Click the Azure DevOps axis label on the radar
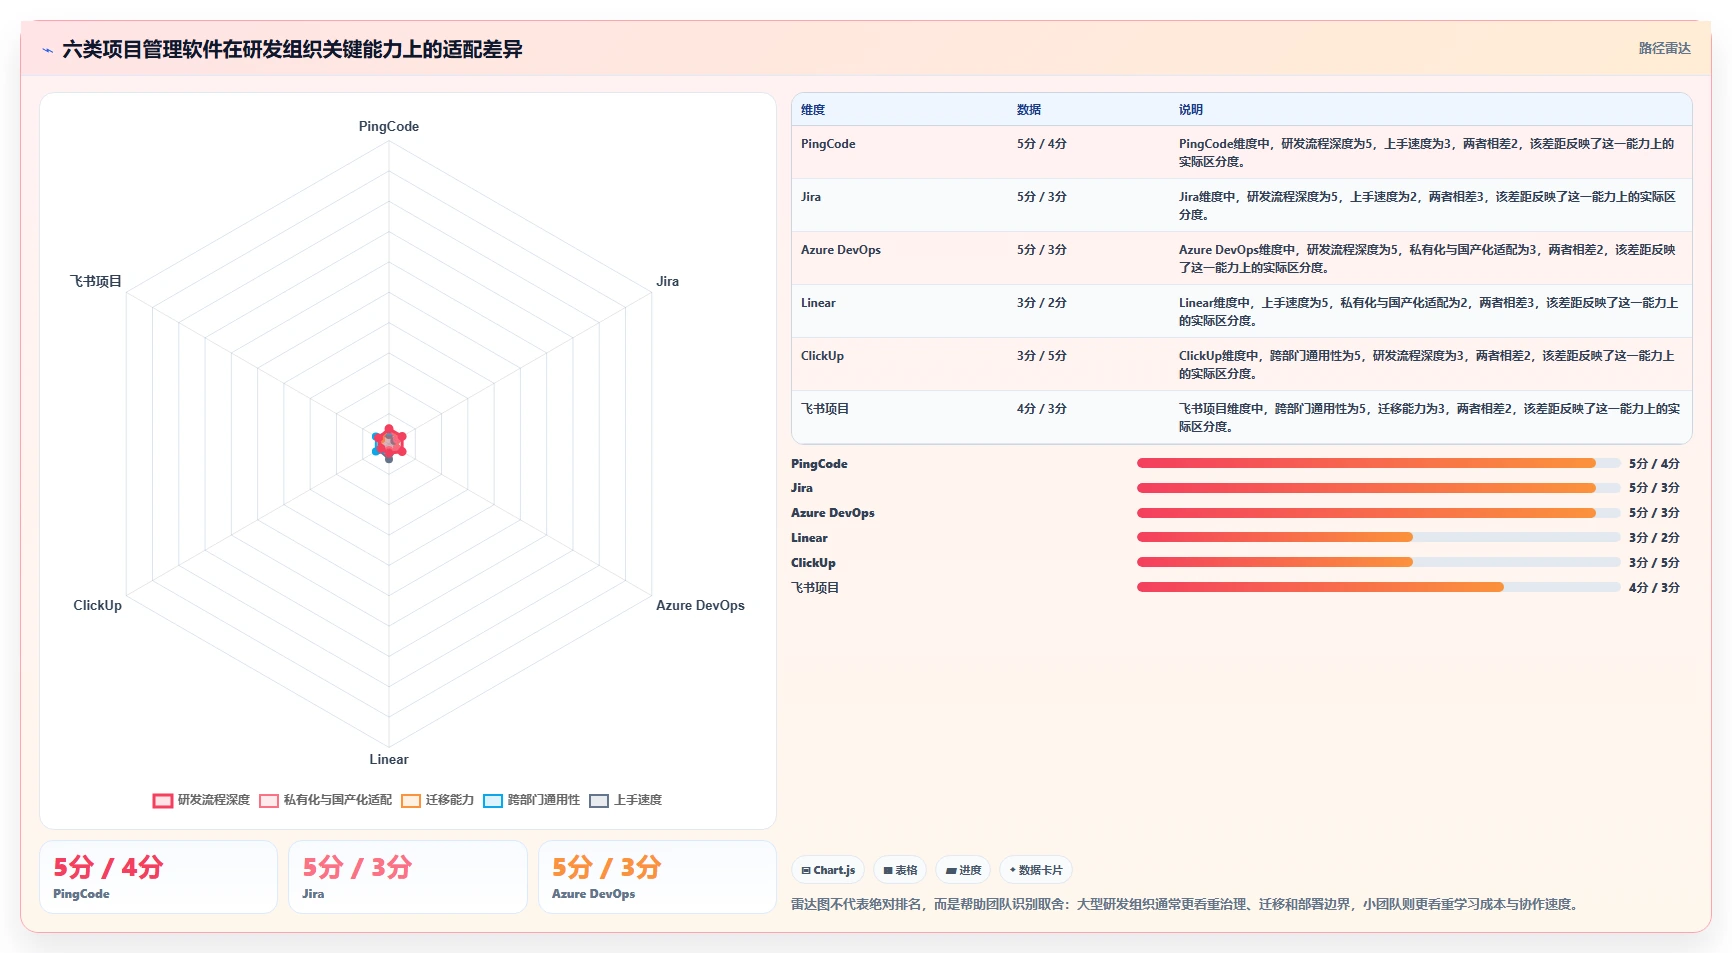 (700, 605)
